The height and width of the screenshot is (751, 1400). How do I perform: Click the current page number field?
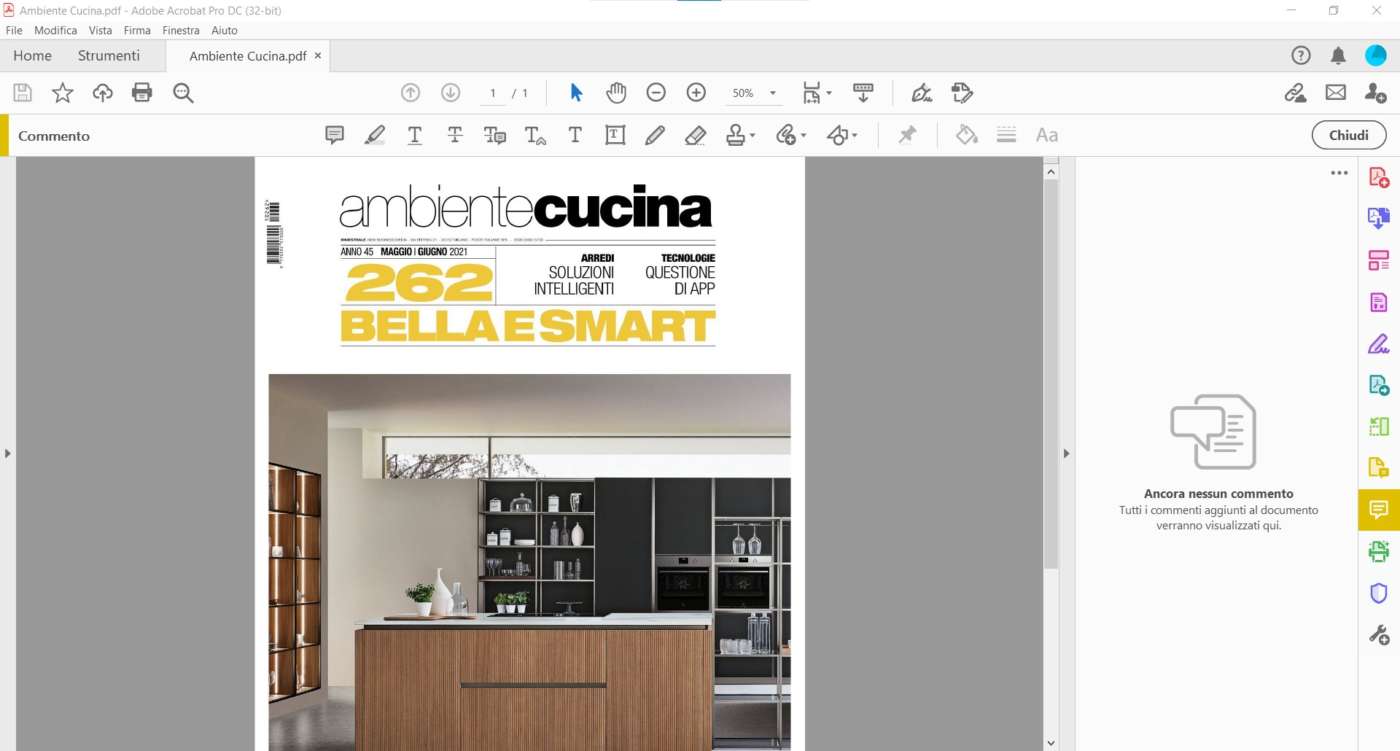[492, 93]
